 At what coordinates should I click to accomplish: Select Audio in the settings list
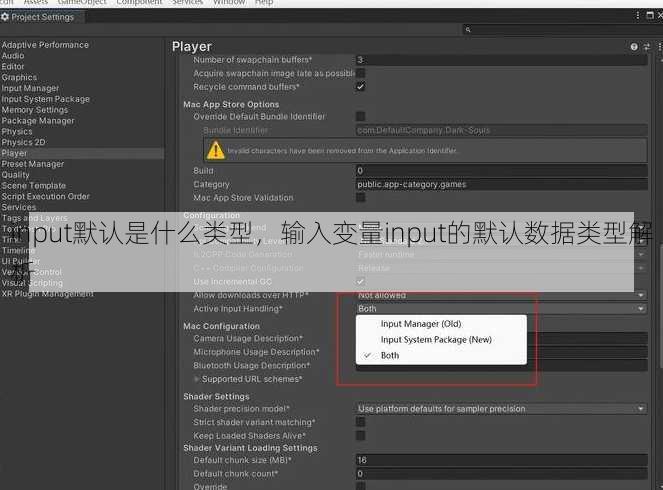pyautogui.click(x=13, y=55)
